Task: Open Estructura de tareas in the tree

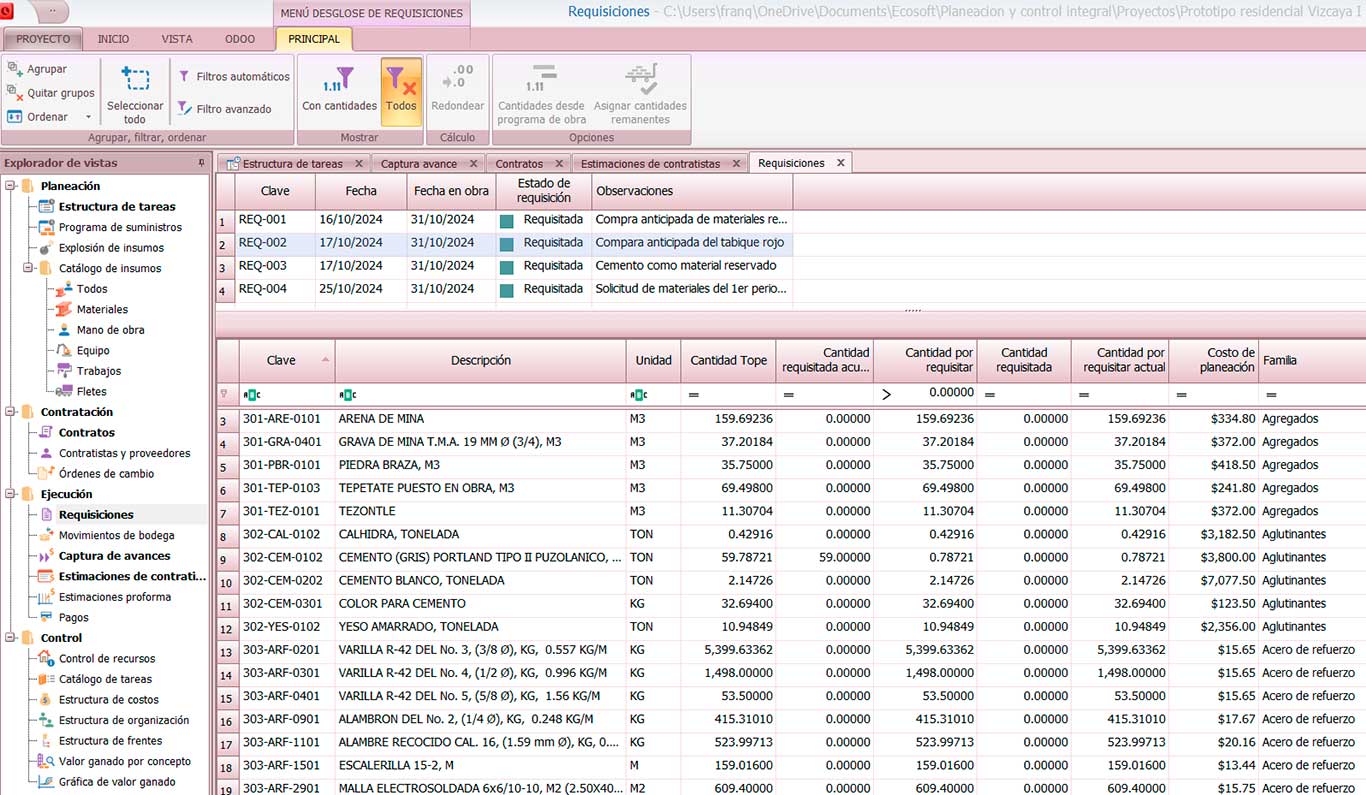Action: pyautogui.click(x=117, y=207)
